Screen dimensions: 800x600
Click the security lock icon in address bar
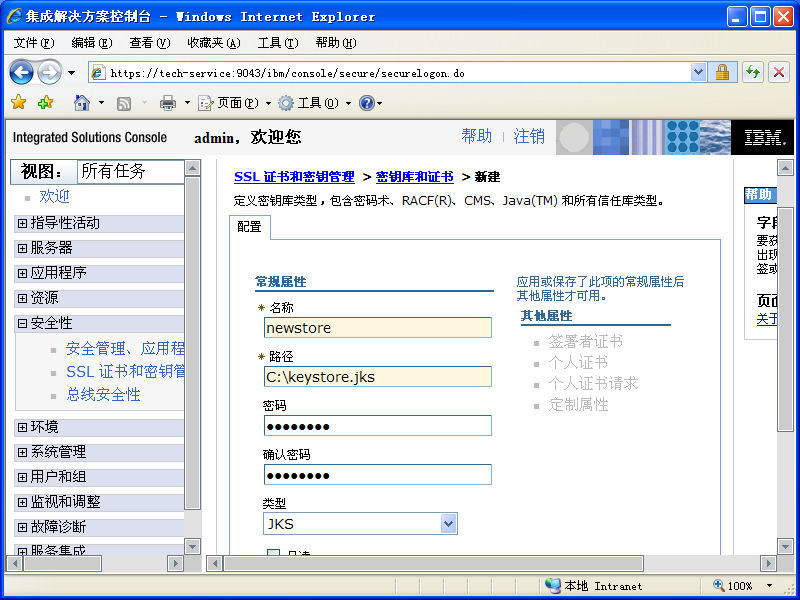(722, 72)
